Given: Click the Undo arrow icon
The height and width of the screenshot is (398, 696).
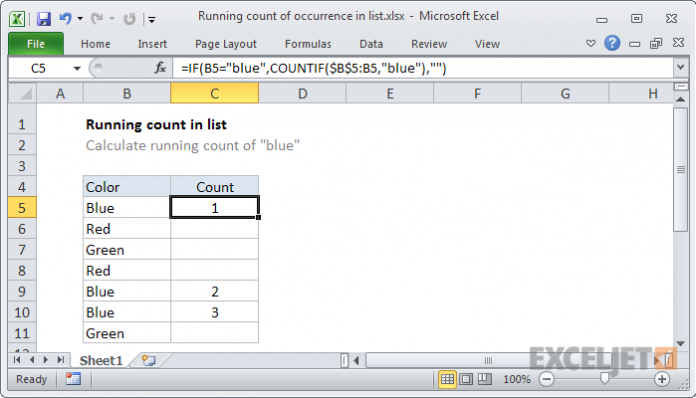Looking at the screenshot, I should [65, 19].
